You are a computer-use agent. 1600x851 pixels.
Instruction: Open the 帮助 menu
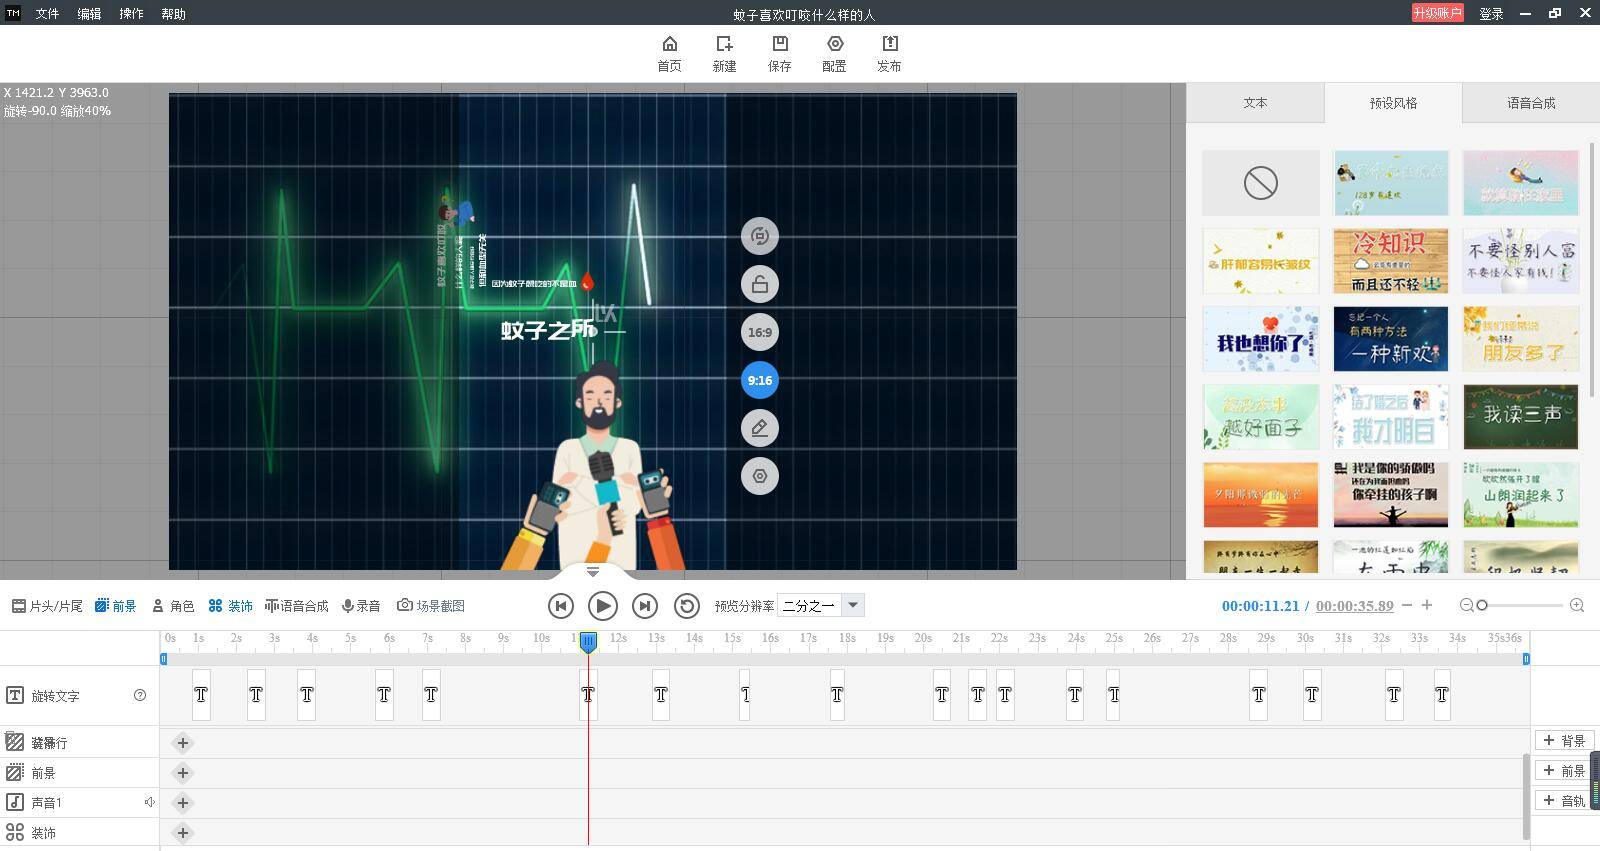coord(173,14)
